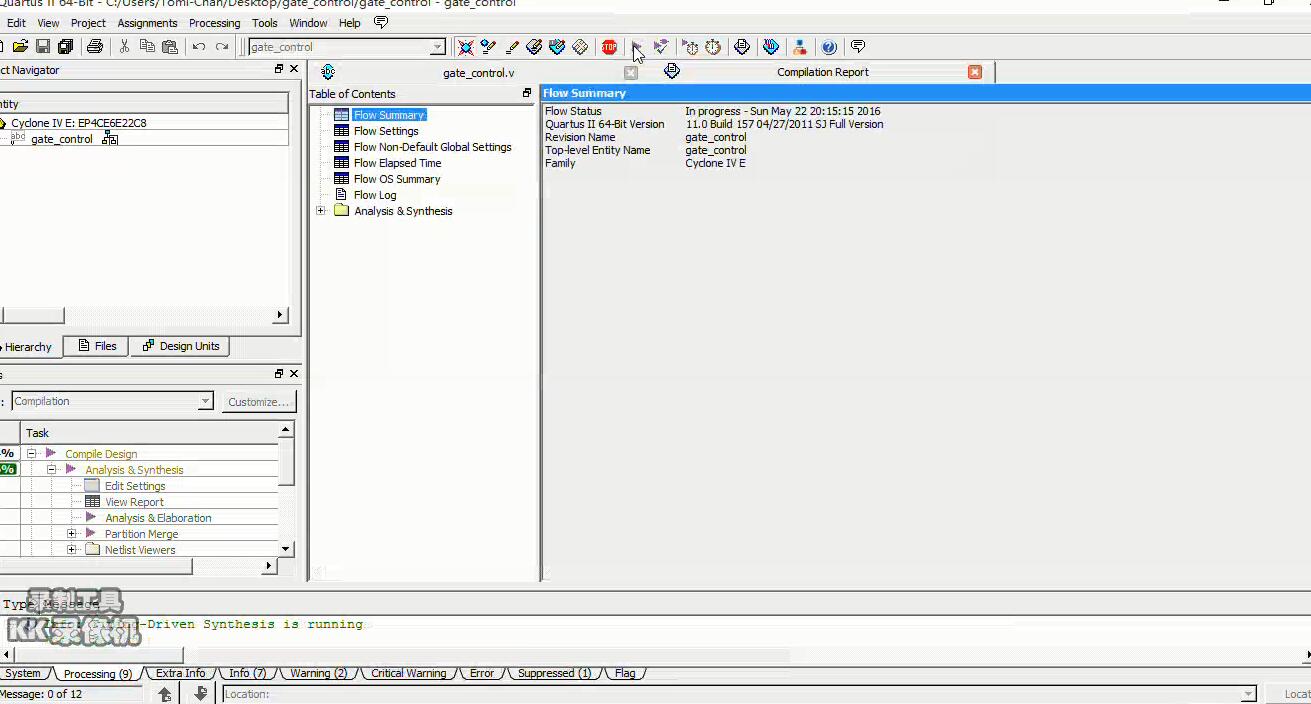1311x704 pixels.
Task: Expand the Netlist Viewers folder
Action: click(x=72, y=550)
